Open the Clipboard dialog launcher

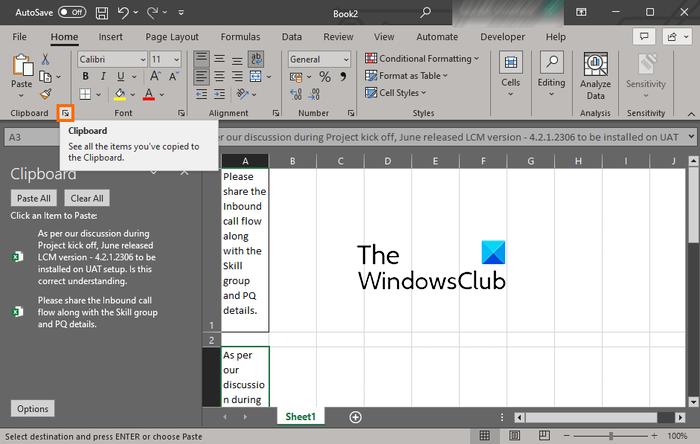point(66,113)
